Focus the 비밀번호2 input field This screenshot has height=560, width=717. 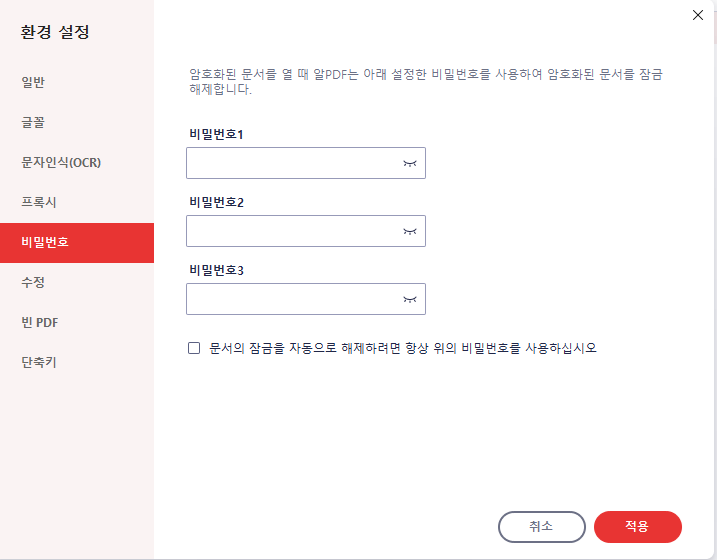(x=305, y=231)
